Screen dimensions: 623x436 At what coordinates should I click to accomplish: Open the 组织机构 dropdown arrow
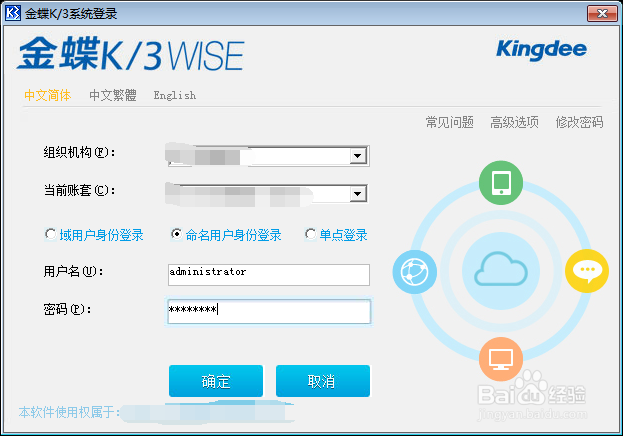coord(358,156)
